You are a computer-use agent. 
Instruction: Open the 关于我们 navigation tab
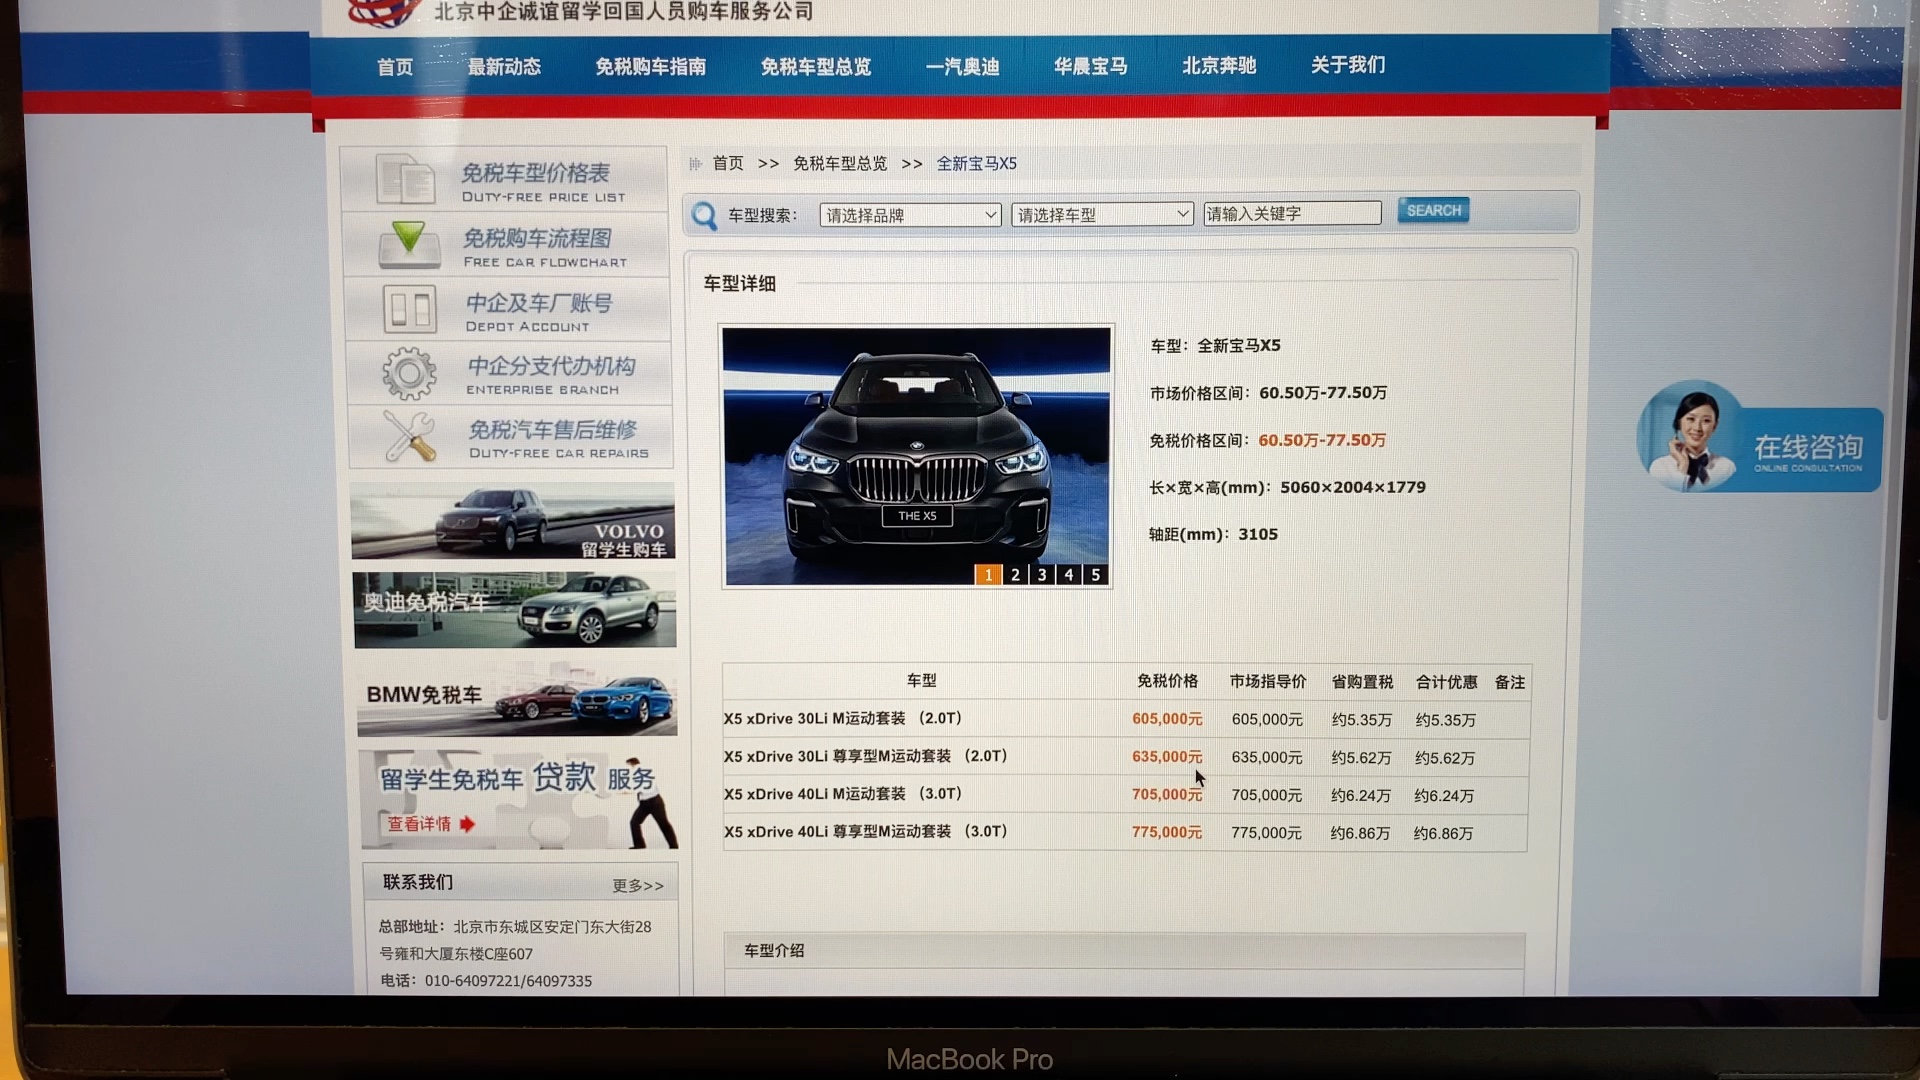(1348, 65)
